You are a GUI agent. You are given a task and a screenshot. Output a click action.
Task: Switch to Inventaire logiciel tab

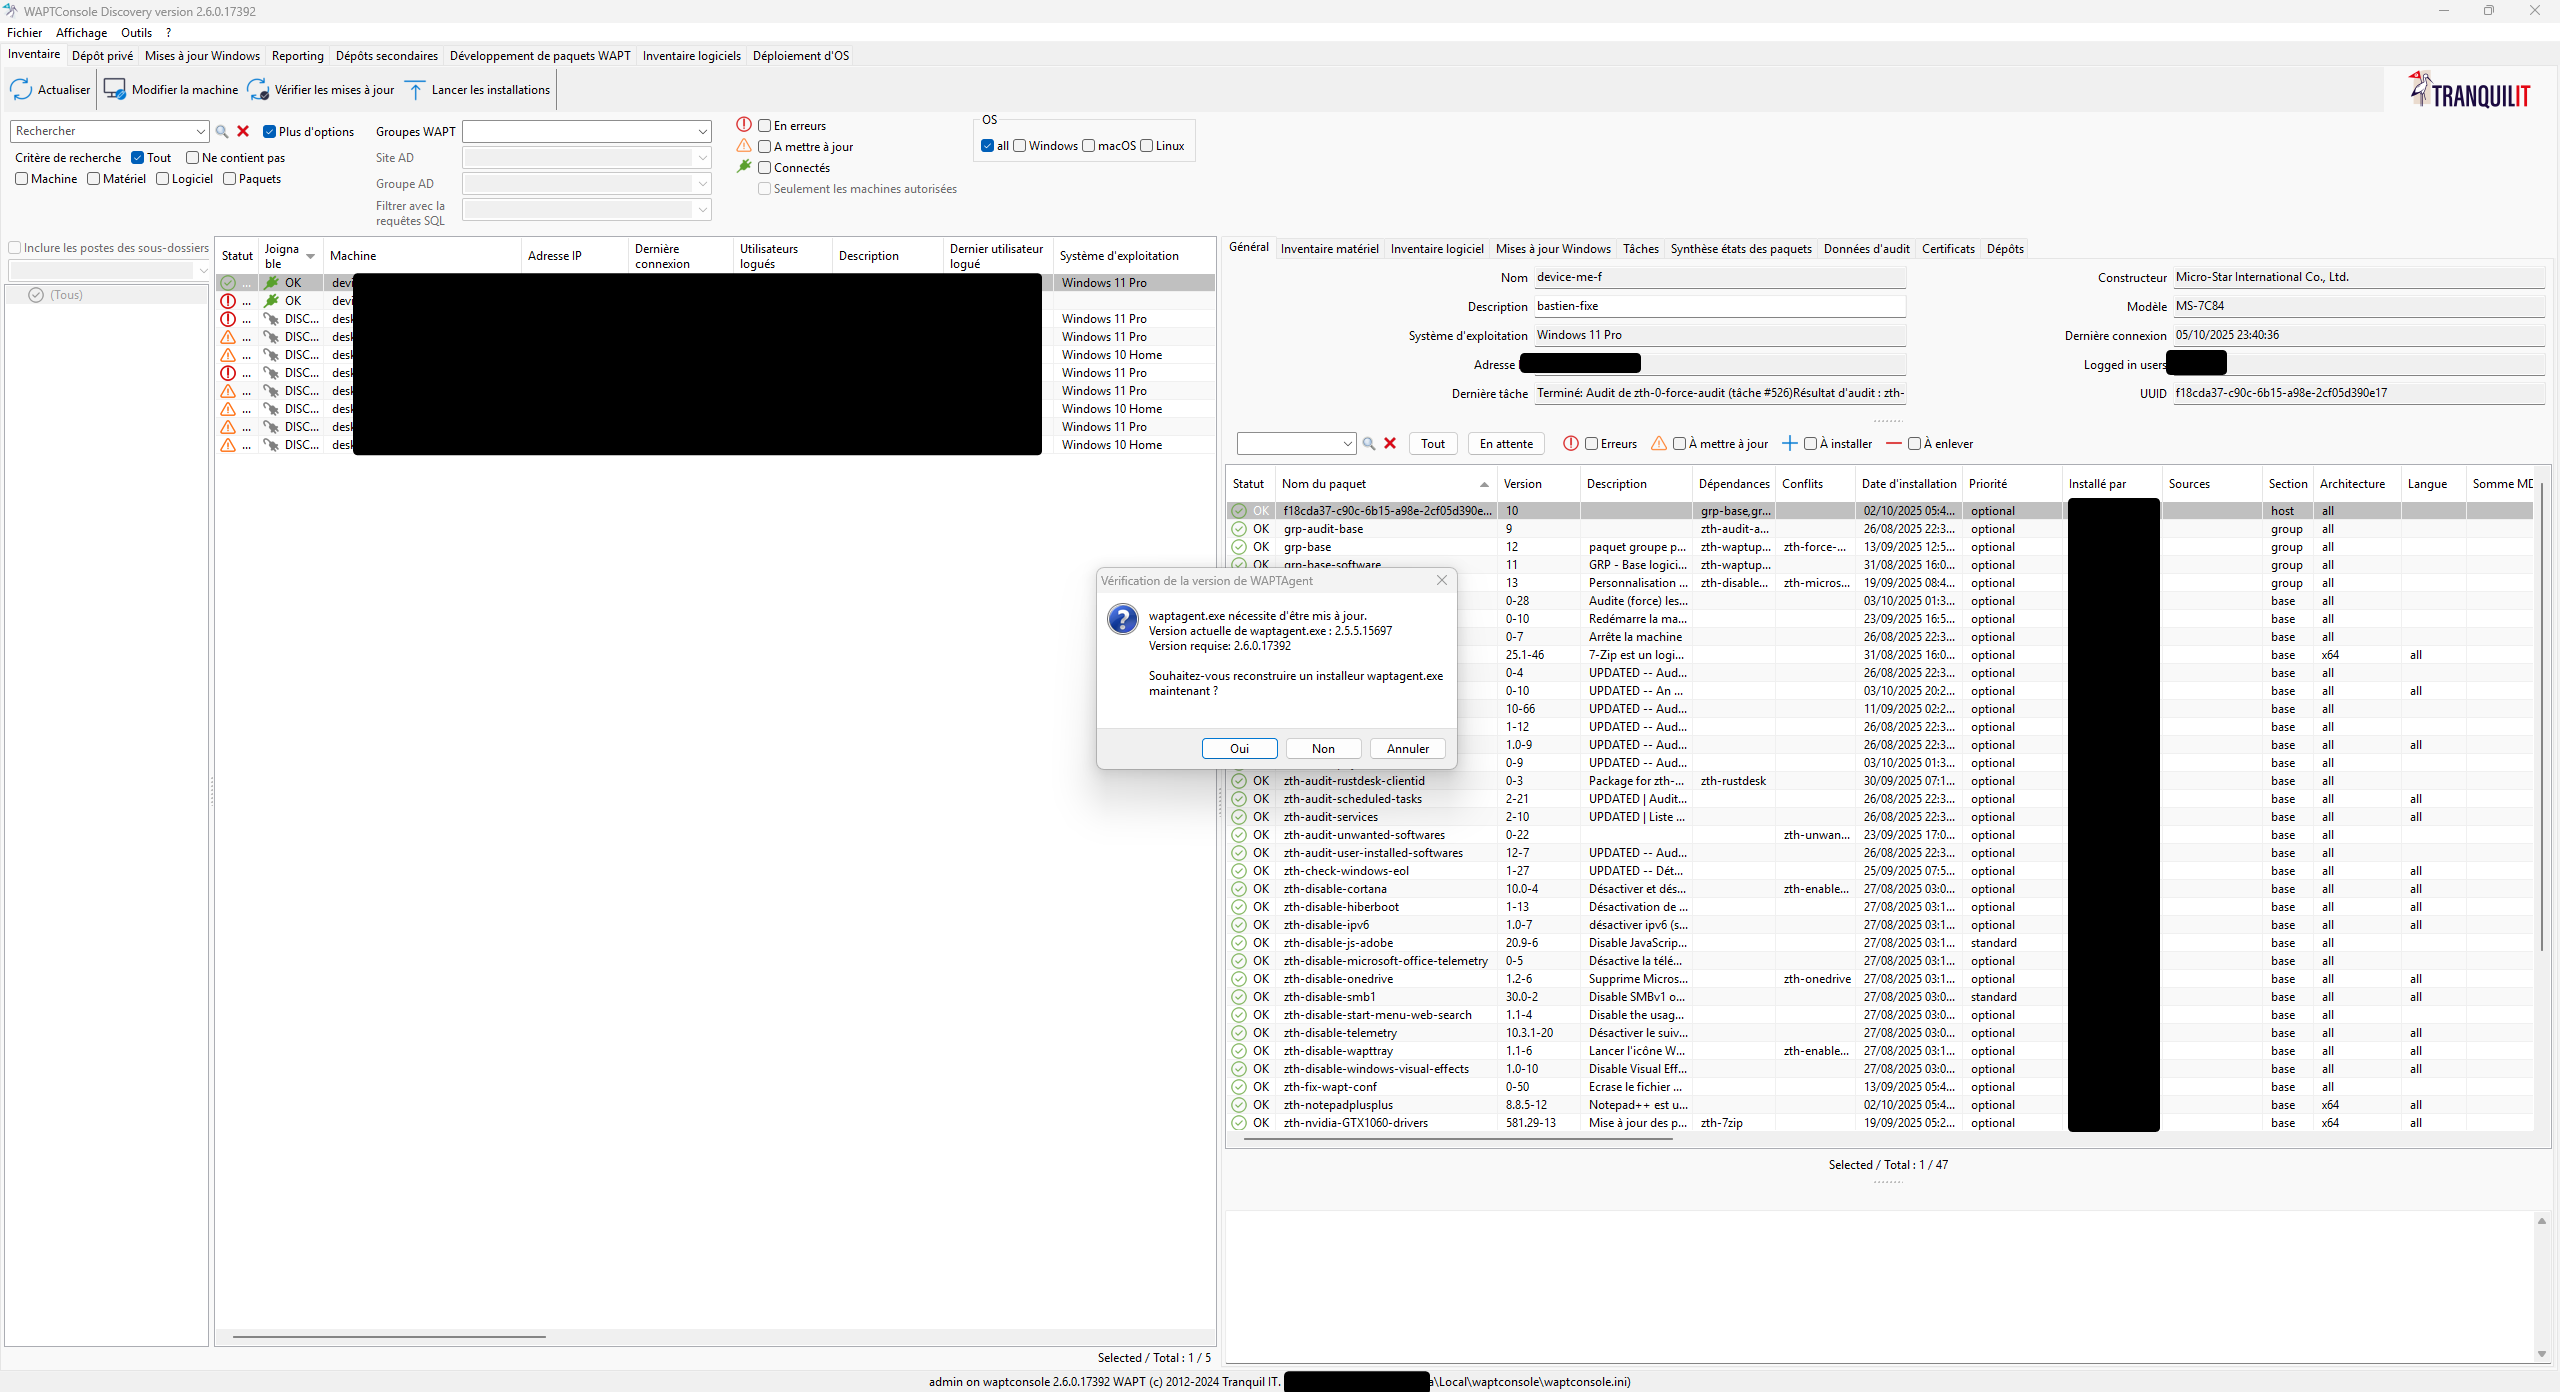point(1436,249)
